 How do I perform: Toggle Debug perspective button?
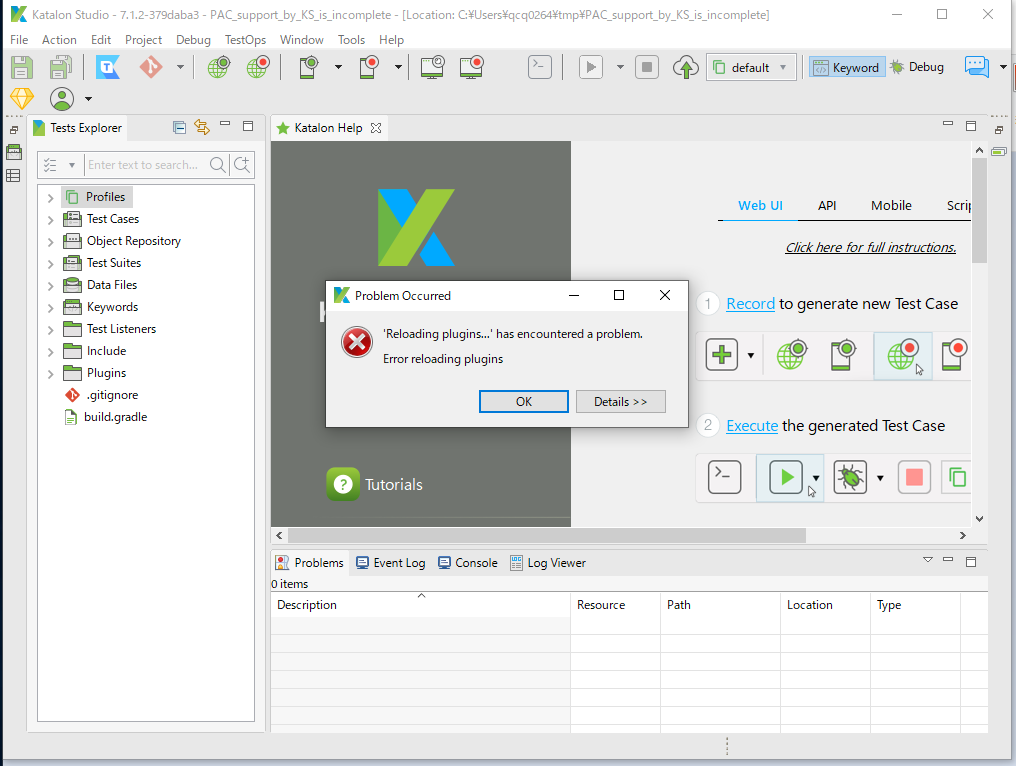pos(918,67)
